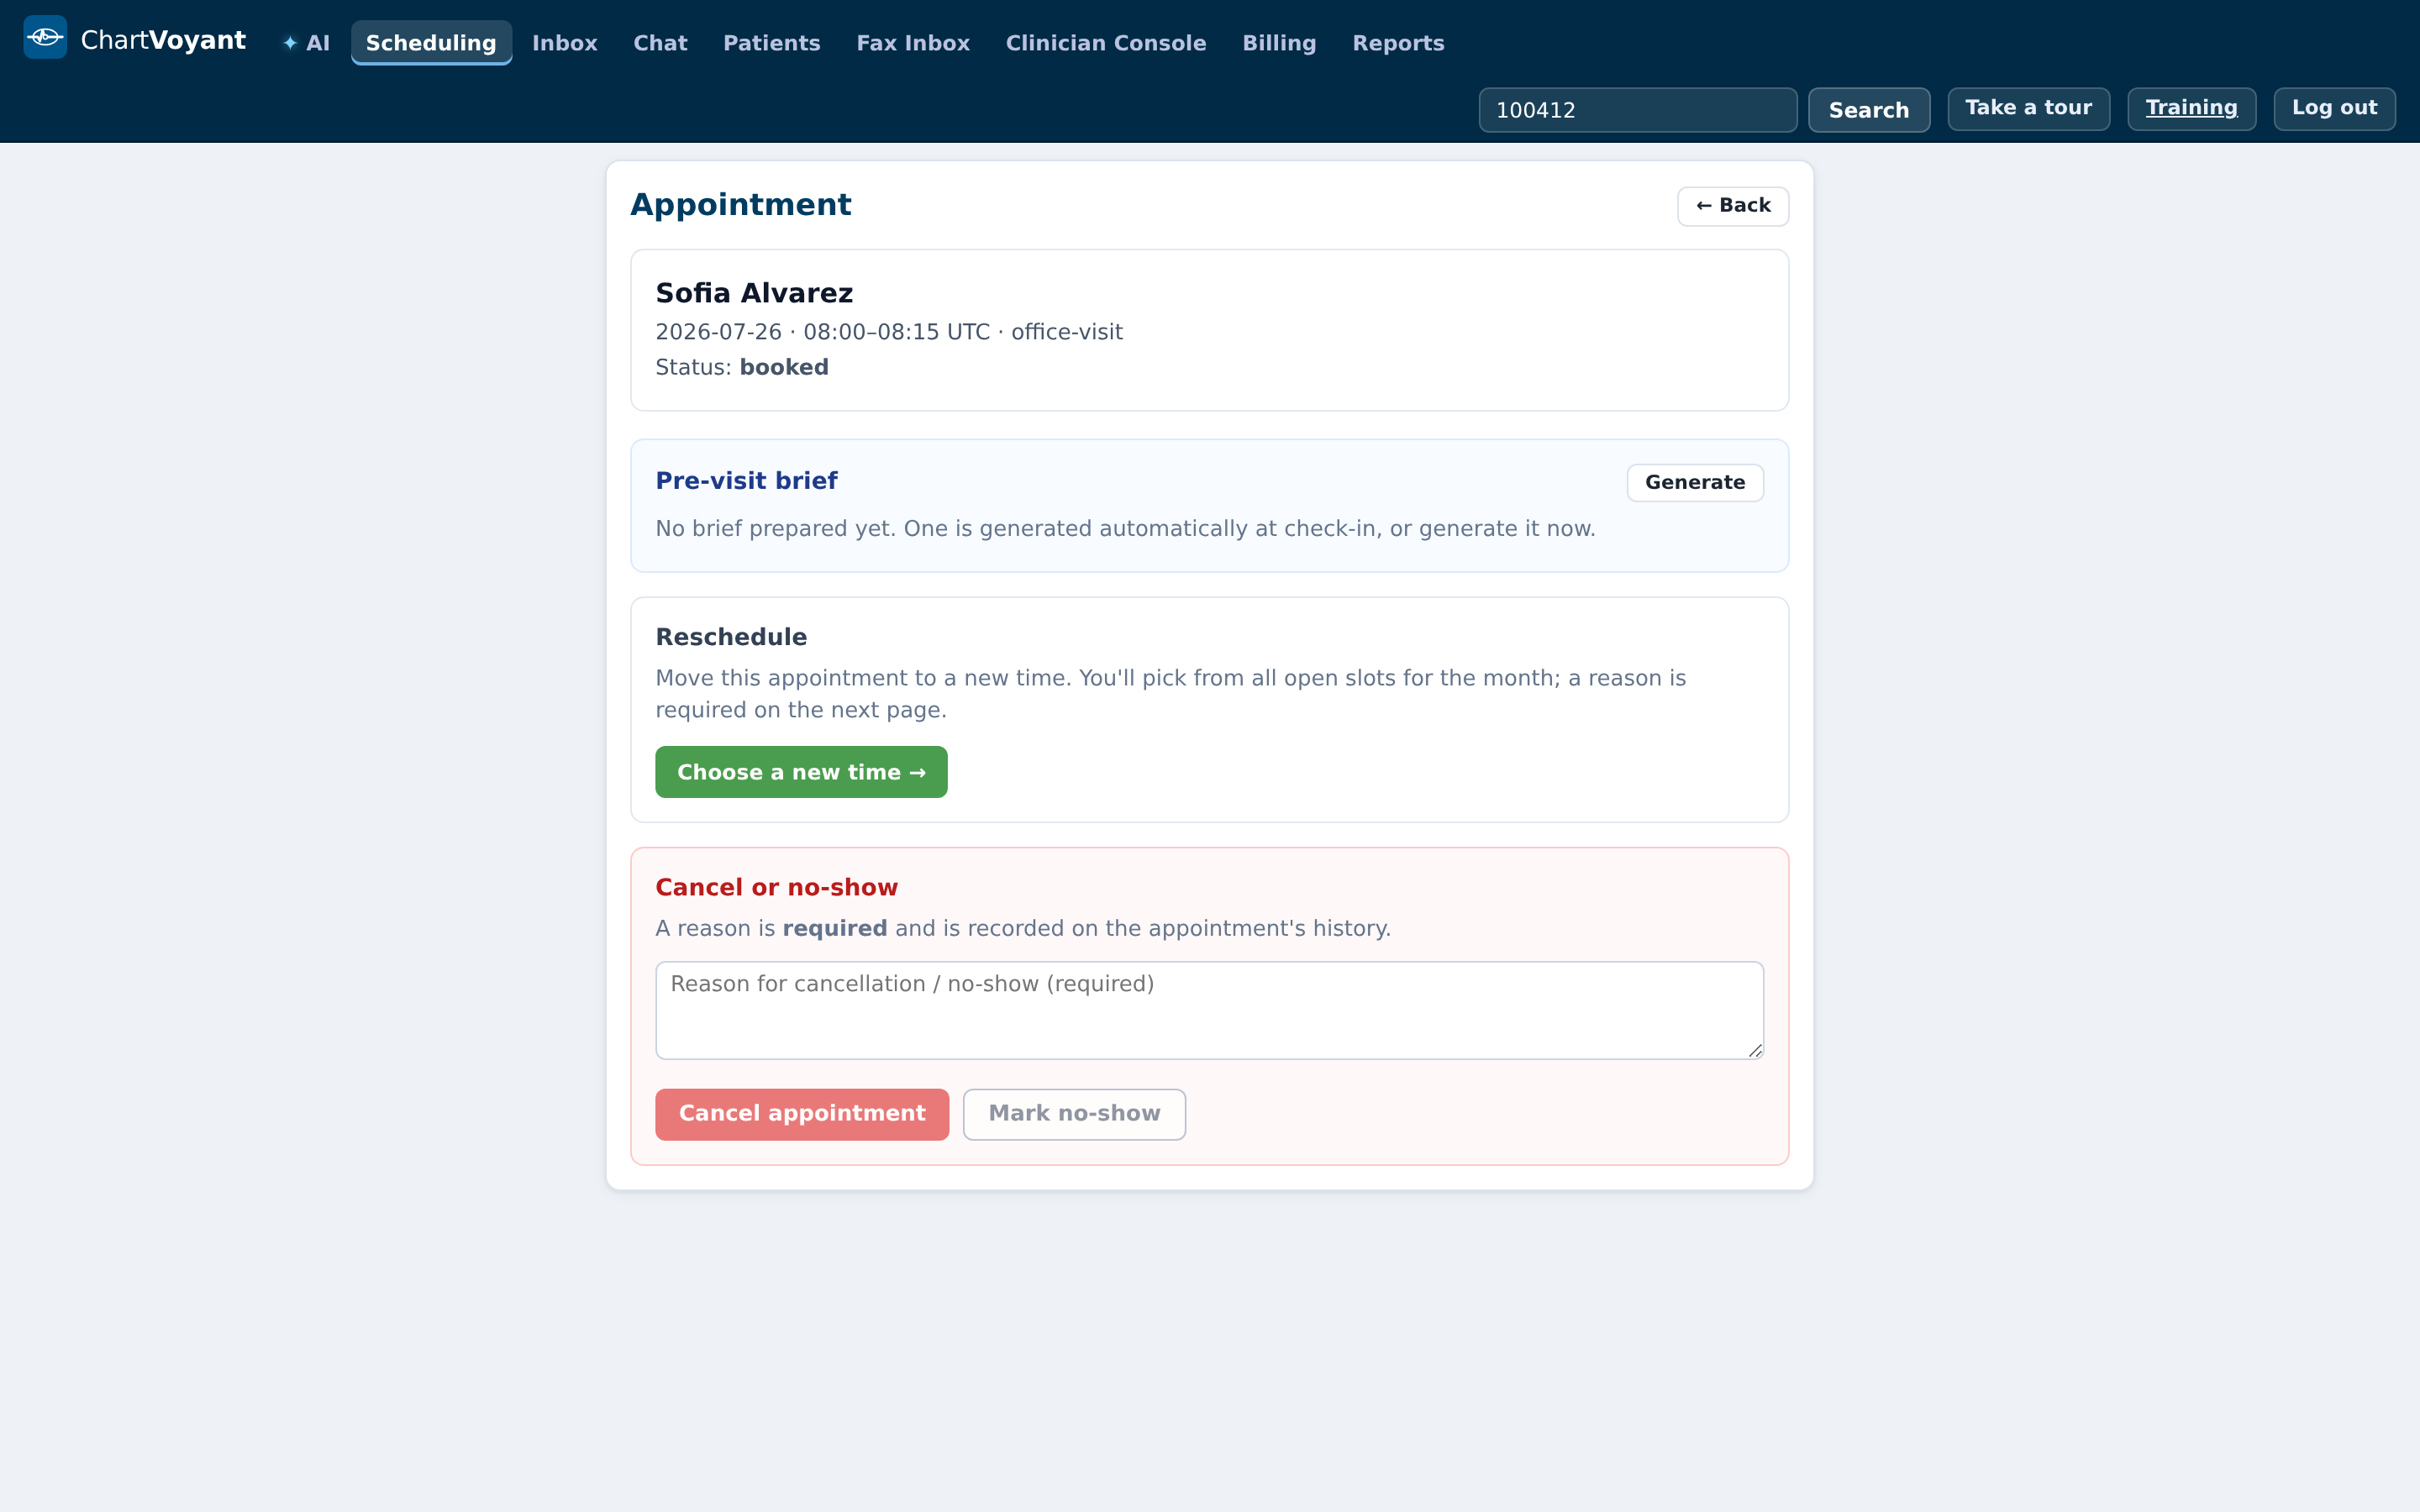Image resolution: width=2420 pixels, height=1512 pixels.
Task: Go back with the Back button
Action: 1733,206
